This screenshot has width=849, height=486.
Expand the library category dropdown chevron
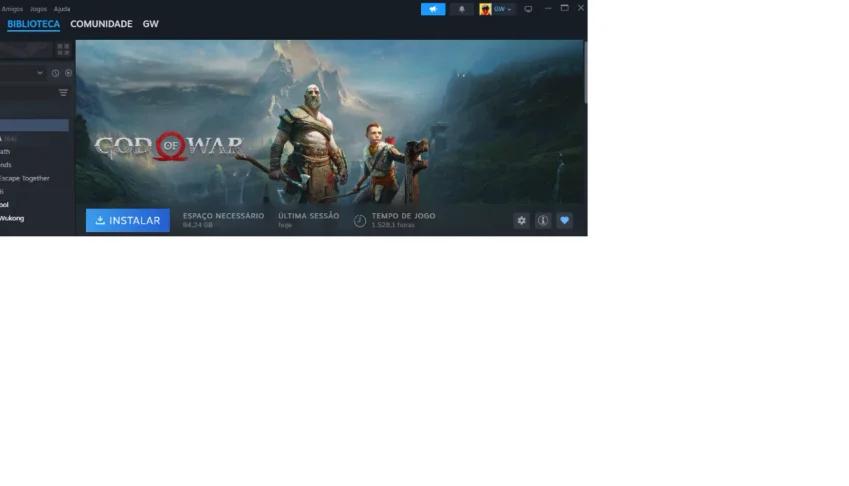[x=40, y=73]
